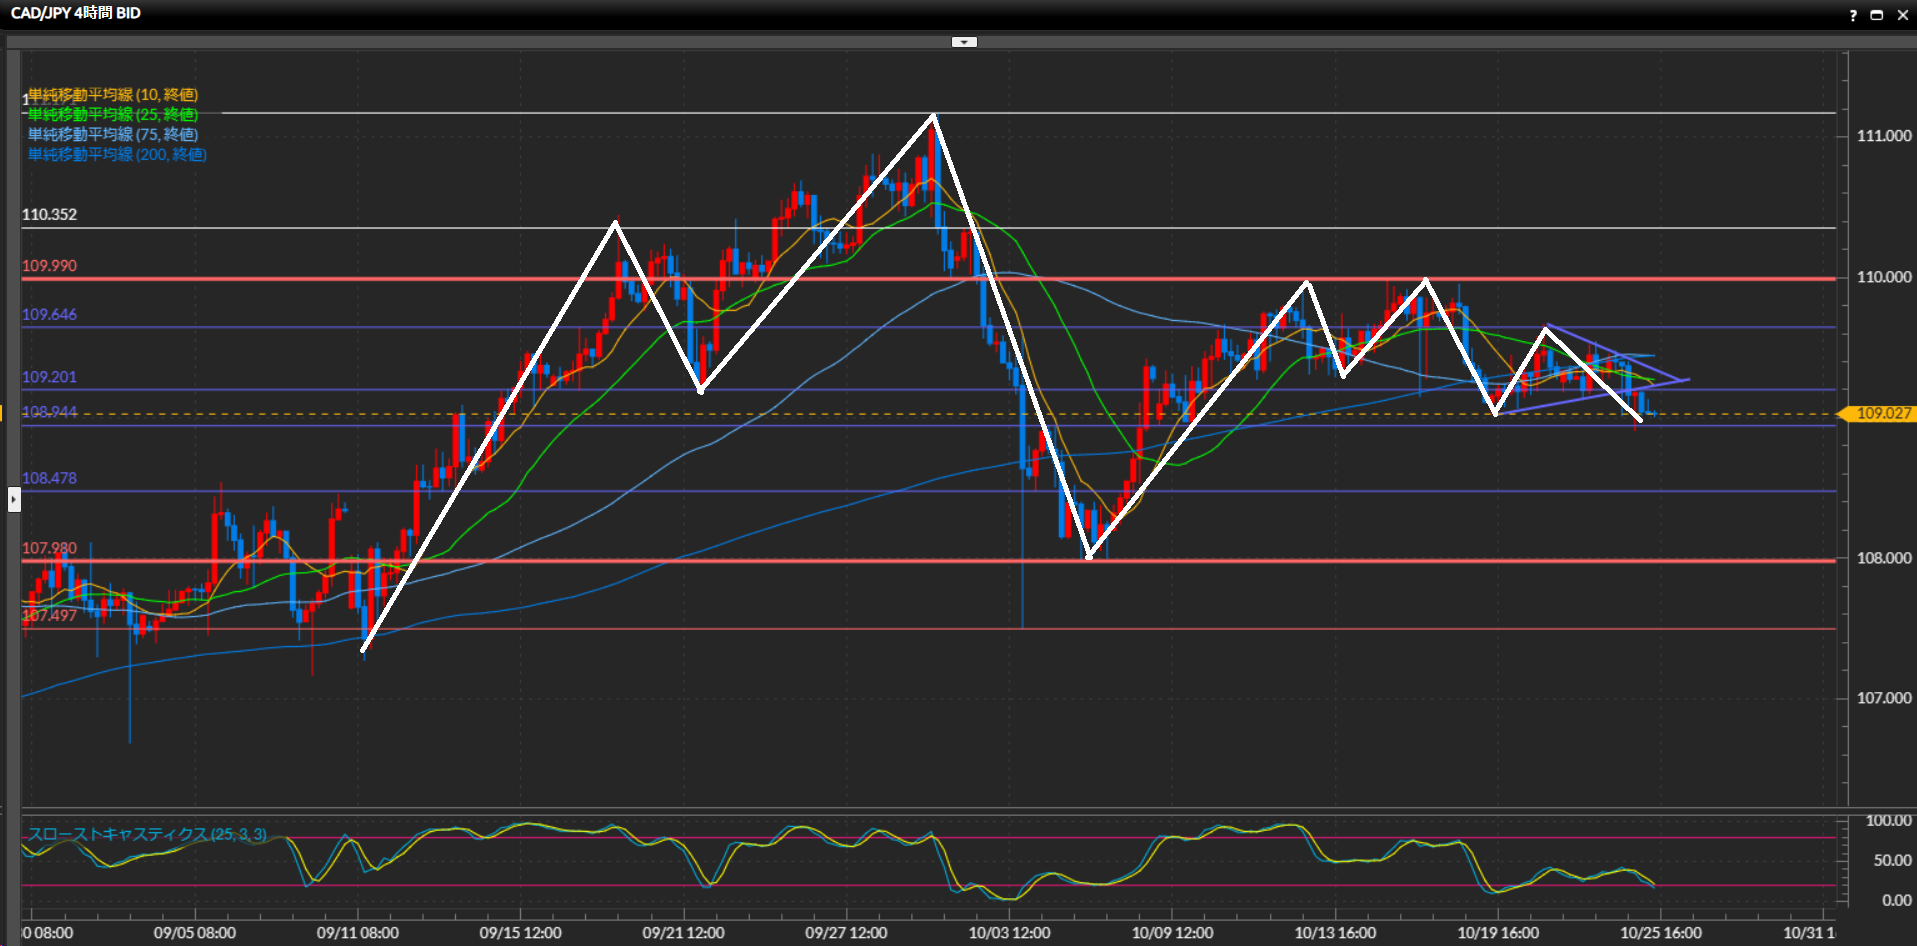This screenshot has width=1917, height=946.
Task: Select the red 107.980 support line label
Action: 50,548
